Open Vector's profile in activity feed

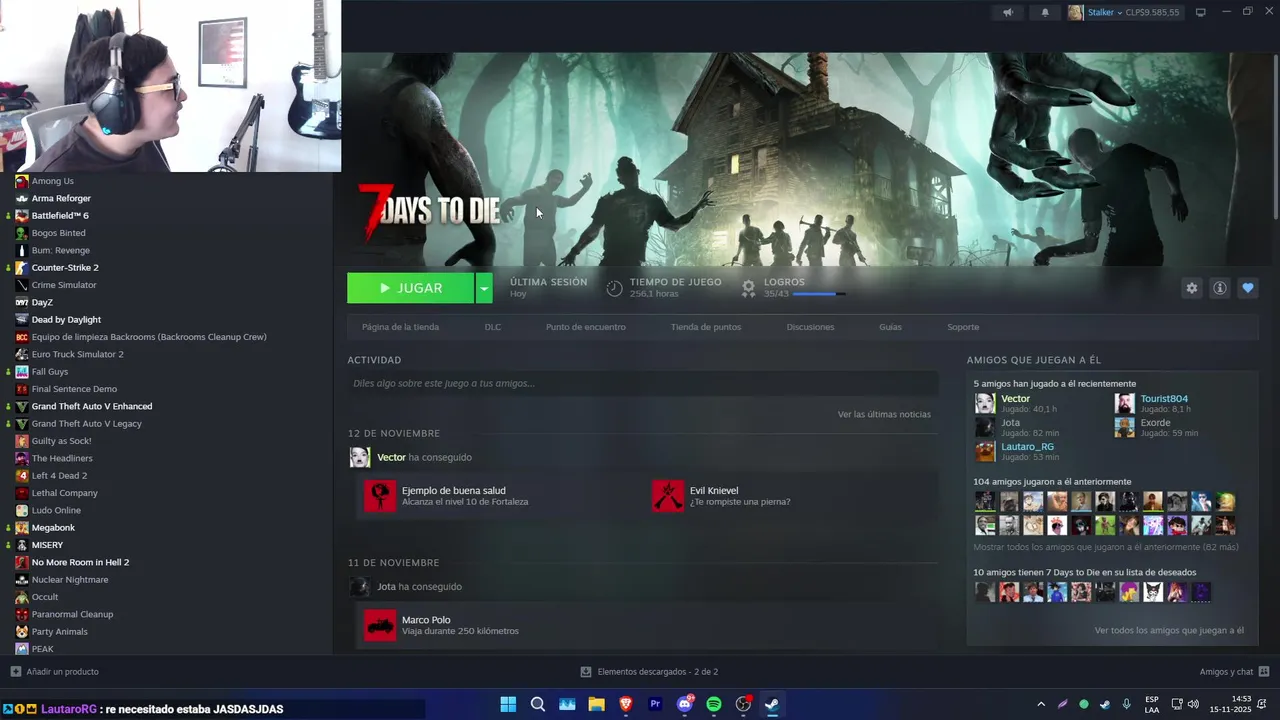[x=391, y=457]
